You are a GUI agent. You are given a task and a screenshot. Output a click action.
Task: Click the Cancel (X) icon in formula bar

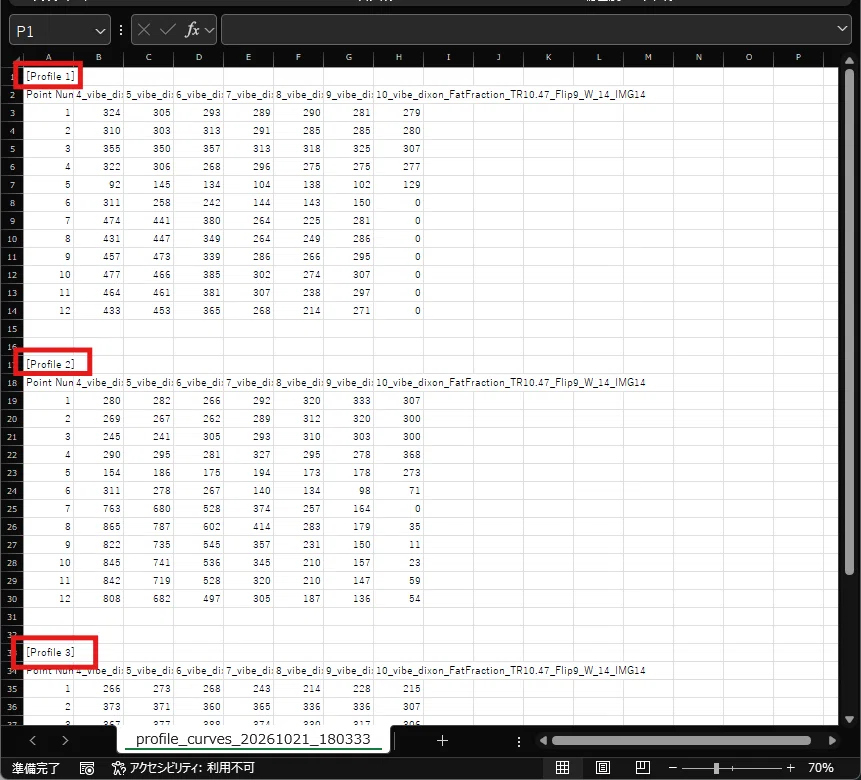[144, 30]
